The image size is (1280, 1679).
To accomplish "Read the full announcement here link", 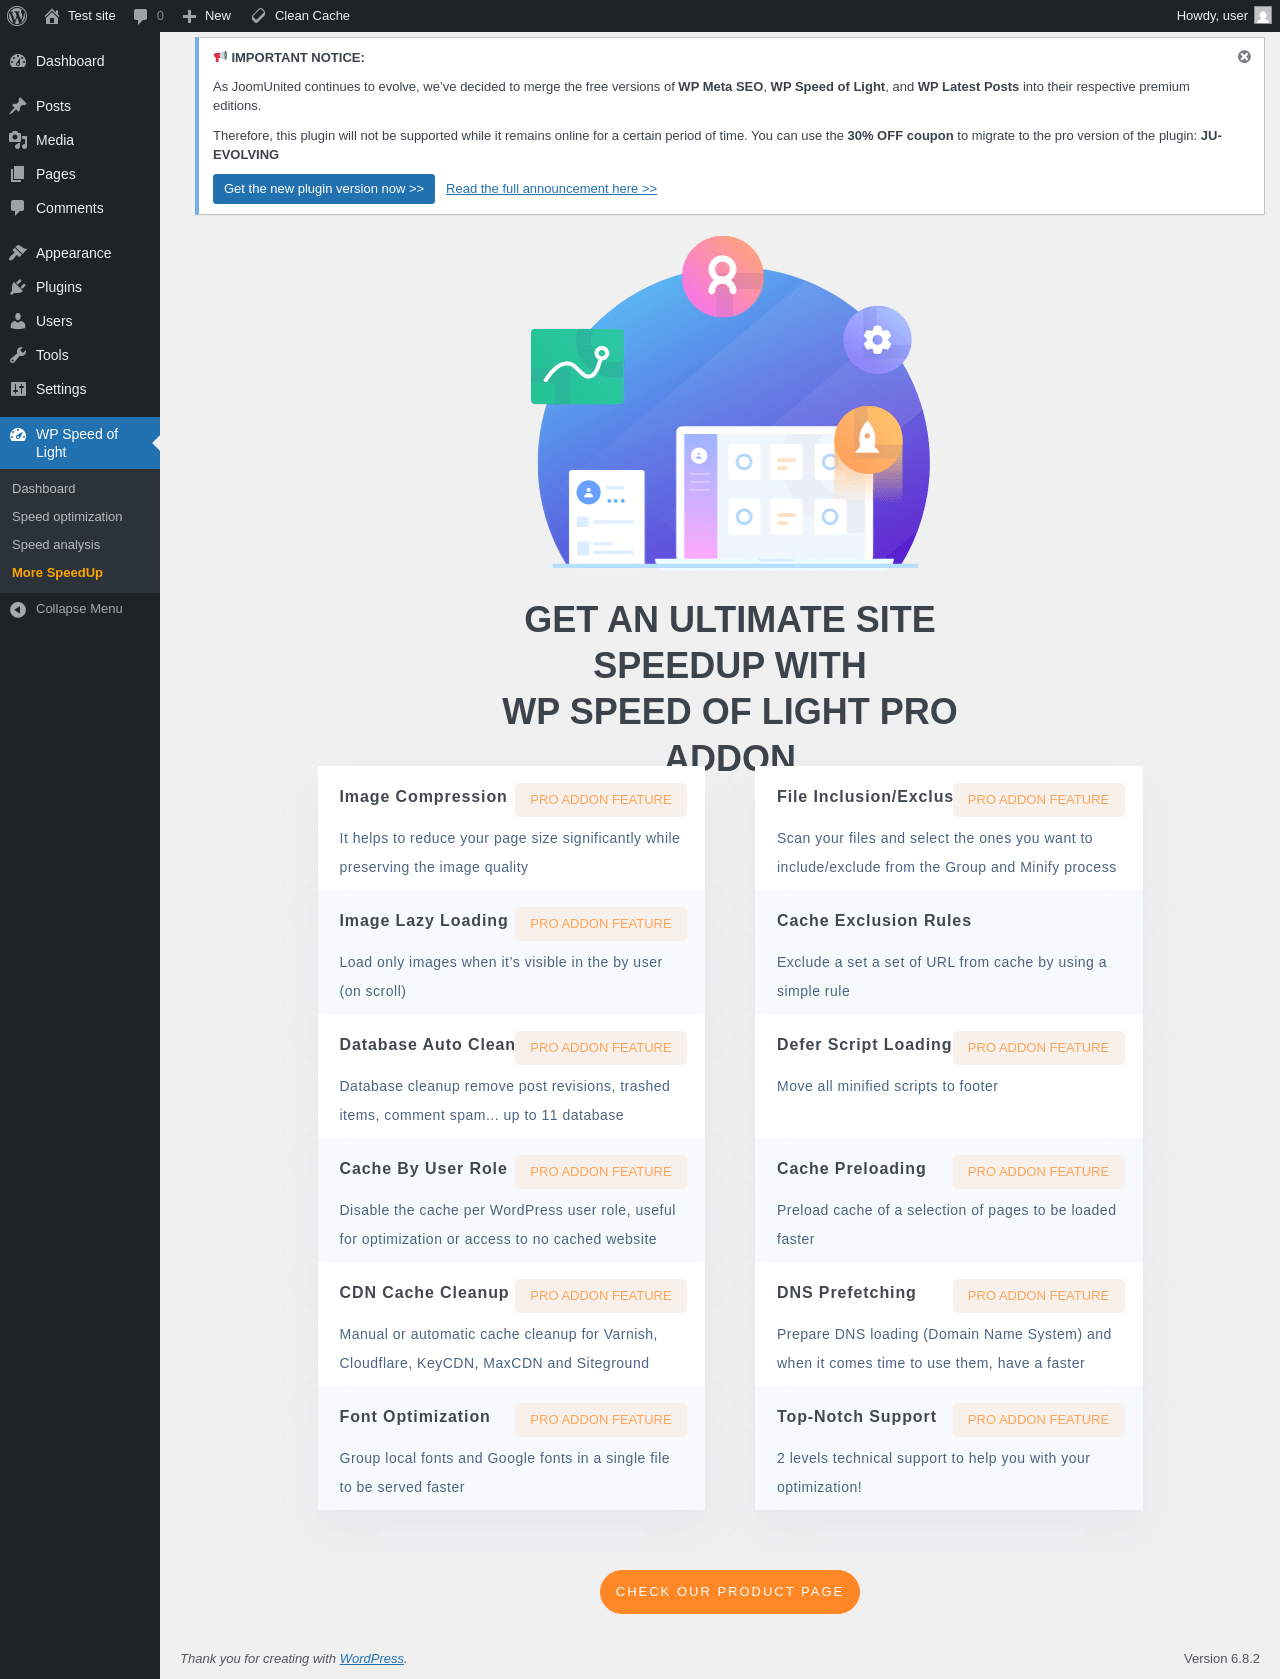I will coord(551,189).
